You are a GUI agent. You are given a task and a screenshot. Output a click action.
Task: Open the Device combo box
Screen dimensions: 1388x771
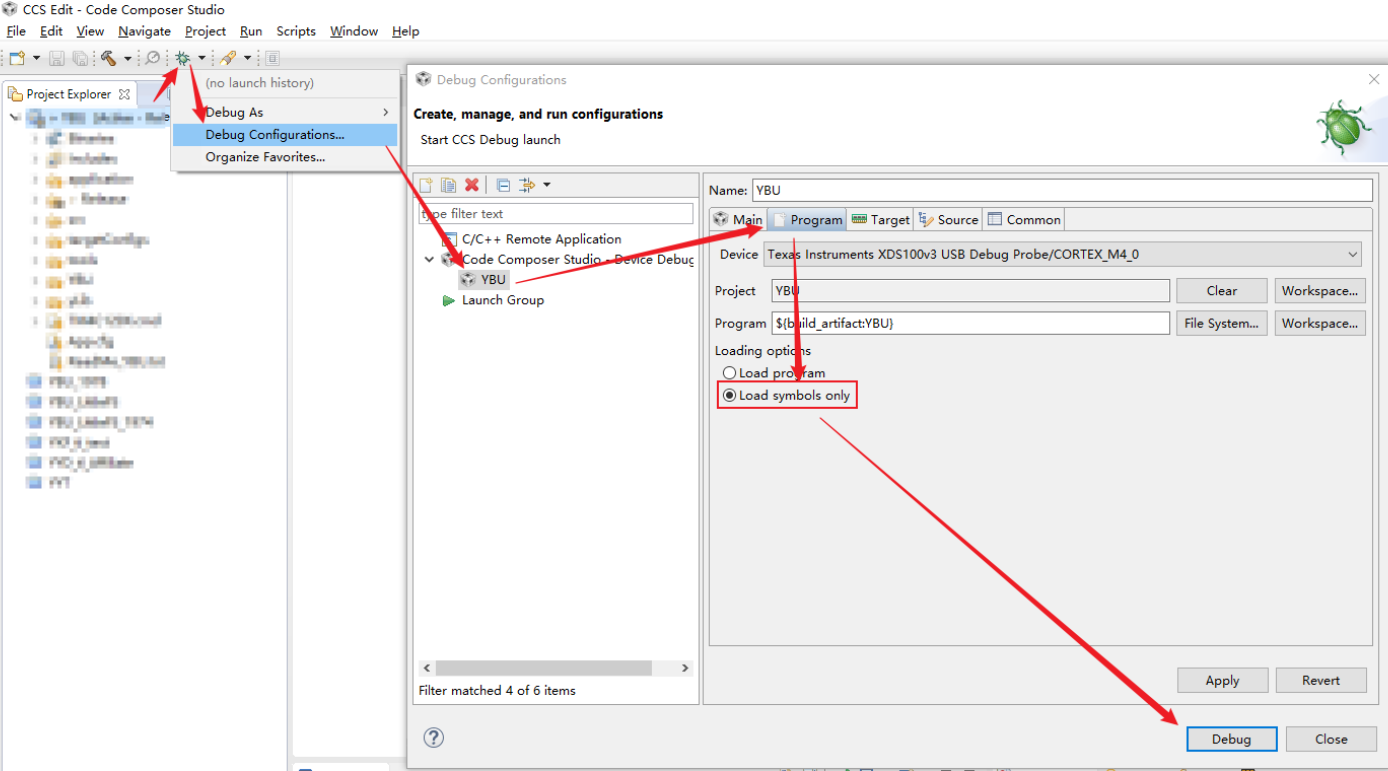tap(1063, 254)
